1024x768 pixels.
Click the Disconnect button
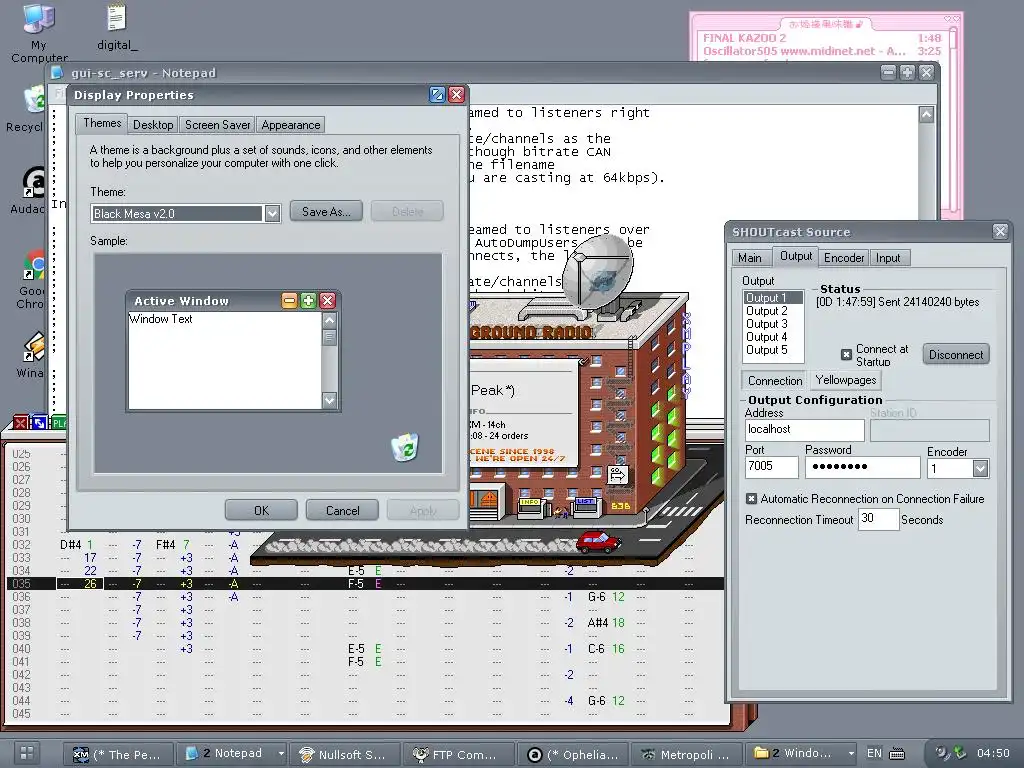click(x=955, y=355)
